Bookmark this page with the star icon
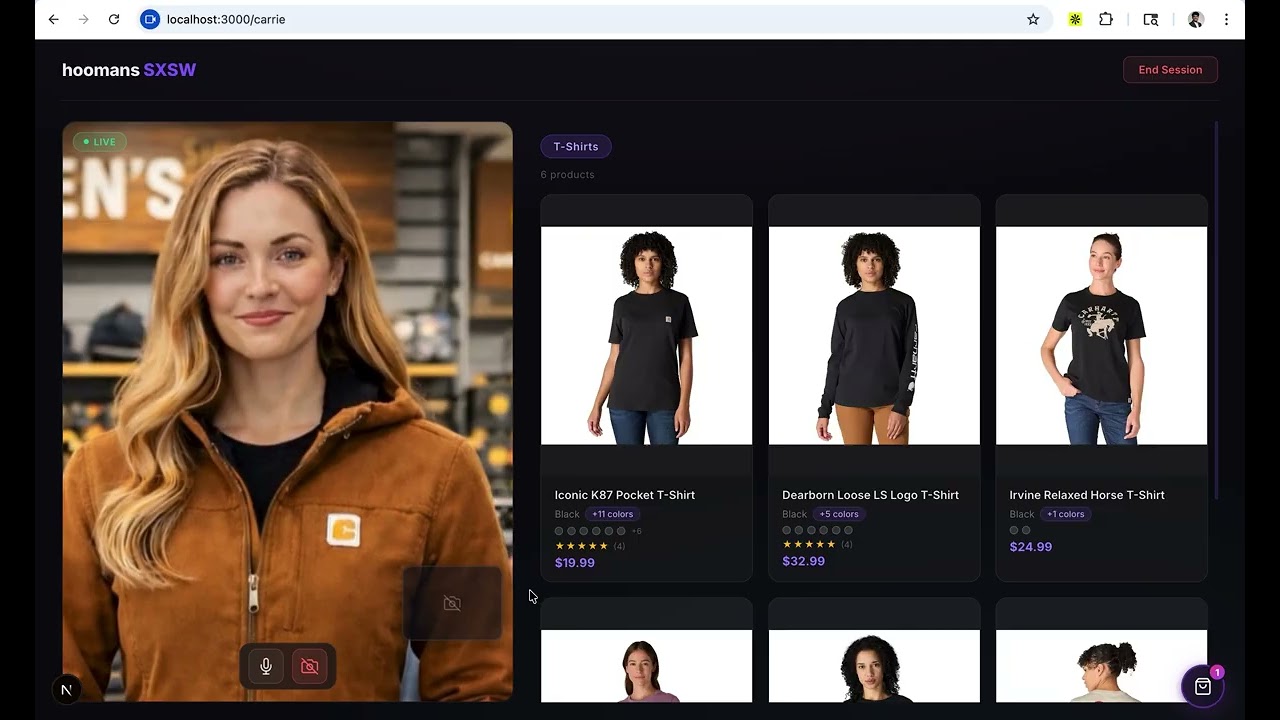The height and width of the screenshot is (720, 1280). click(1033, 19)
